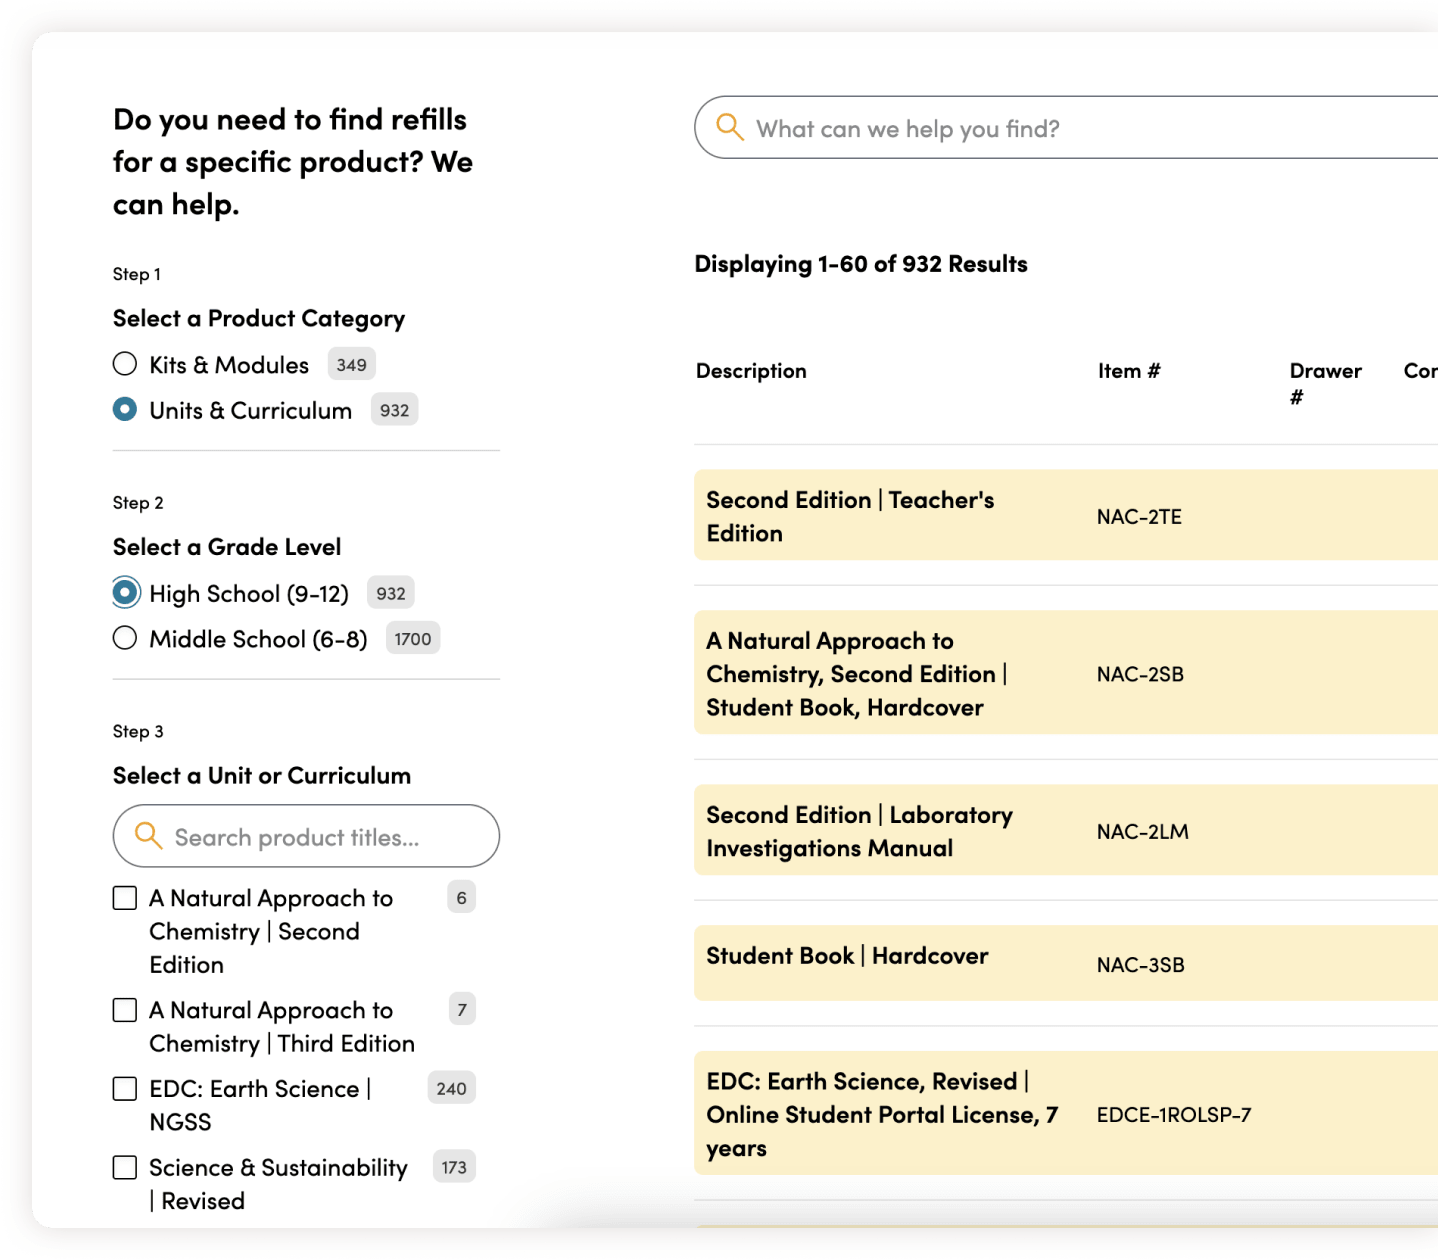
Task: Enable the EDC: Earth Science NGSS checkbox
Action: [125, 1088]
